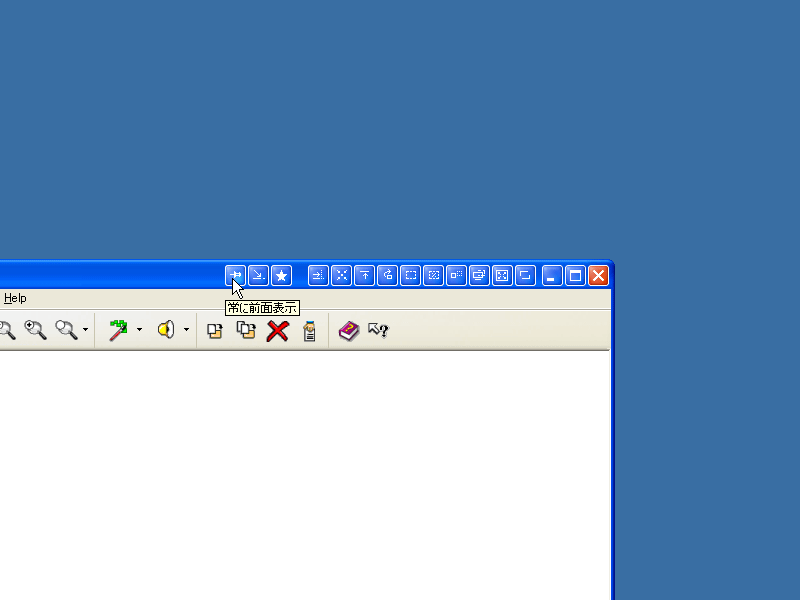Click the empty dashed-rectangle titlebar button
The image size is (800, 600).
pyautogui.click(x=410, y=276)
